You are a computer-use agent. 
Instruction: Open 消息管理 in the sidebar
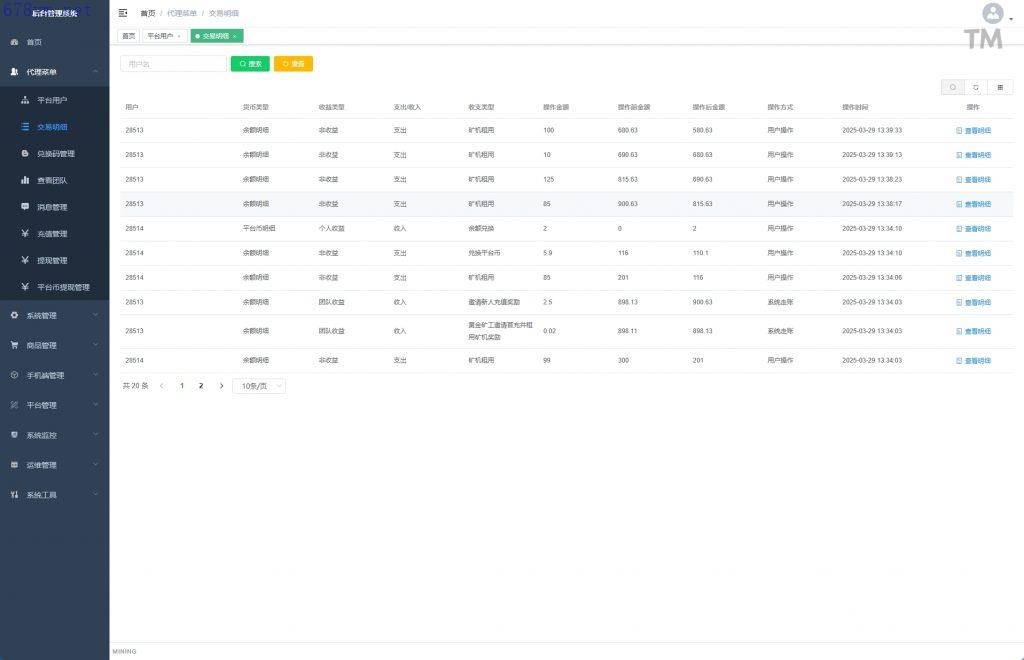(x=52, y=207)
